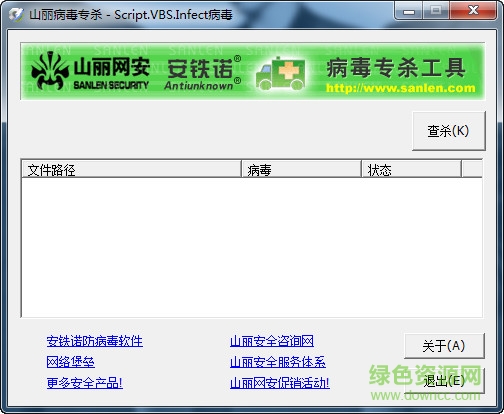Open the 网络堡垒 link
This screenshot has height=414, width=504.
(71, 362)
